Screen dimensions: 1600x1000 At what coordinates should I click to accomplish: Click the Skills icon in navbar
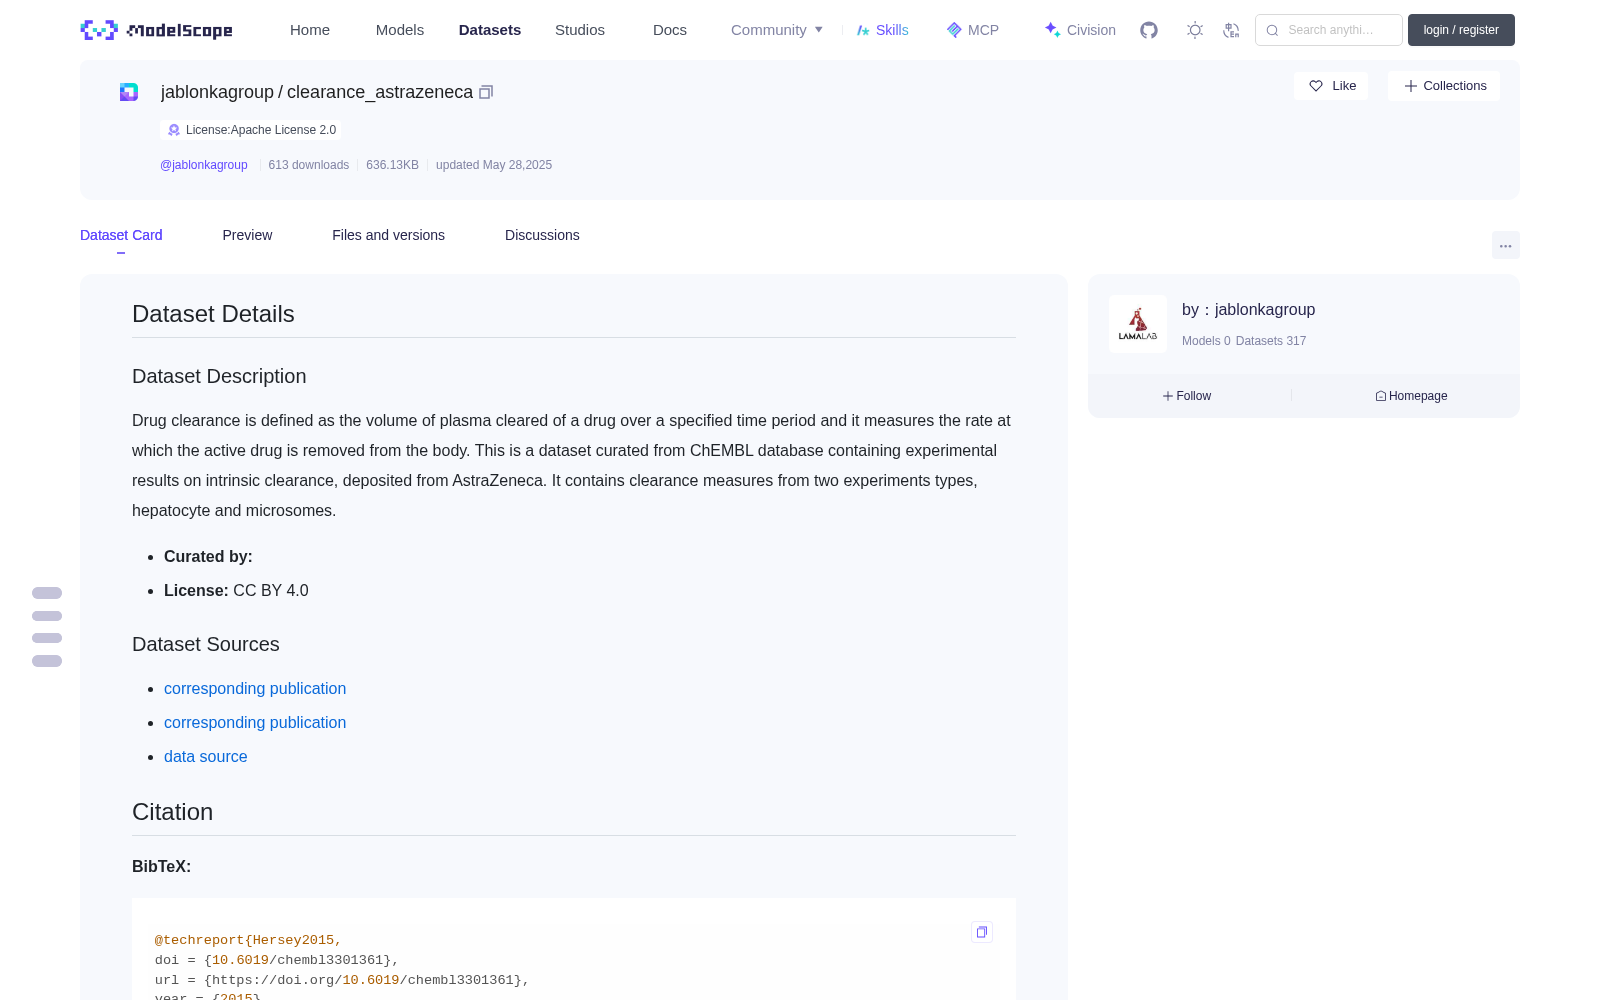pyautogui.click(x=863, y=30)
